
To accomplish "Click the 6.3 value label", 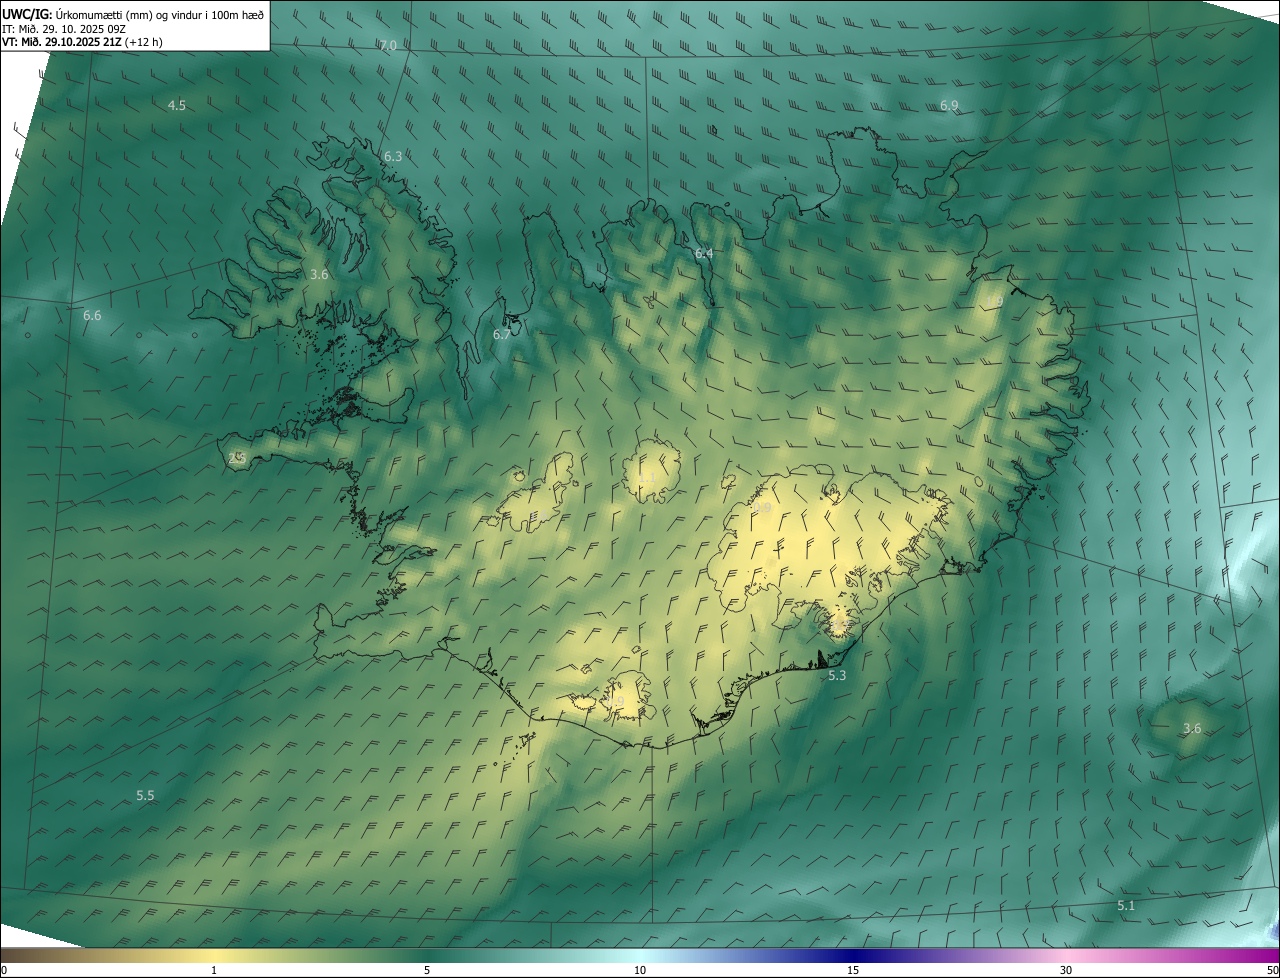I will pyautogui.click(x=393, y=157).
